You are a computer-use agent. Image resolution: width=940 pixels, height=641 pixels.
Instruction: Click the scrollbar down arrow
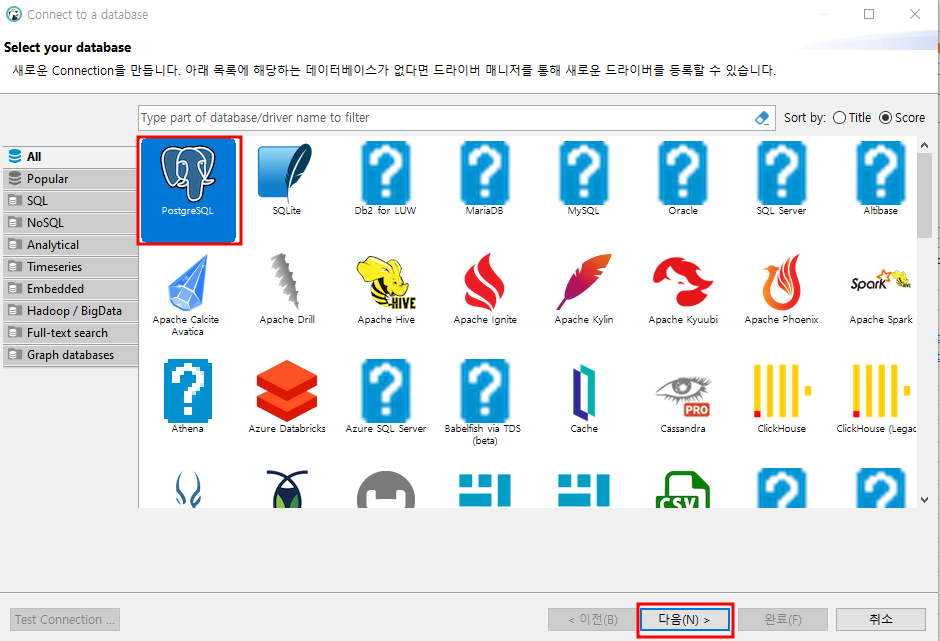(x=924, y=500)
